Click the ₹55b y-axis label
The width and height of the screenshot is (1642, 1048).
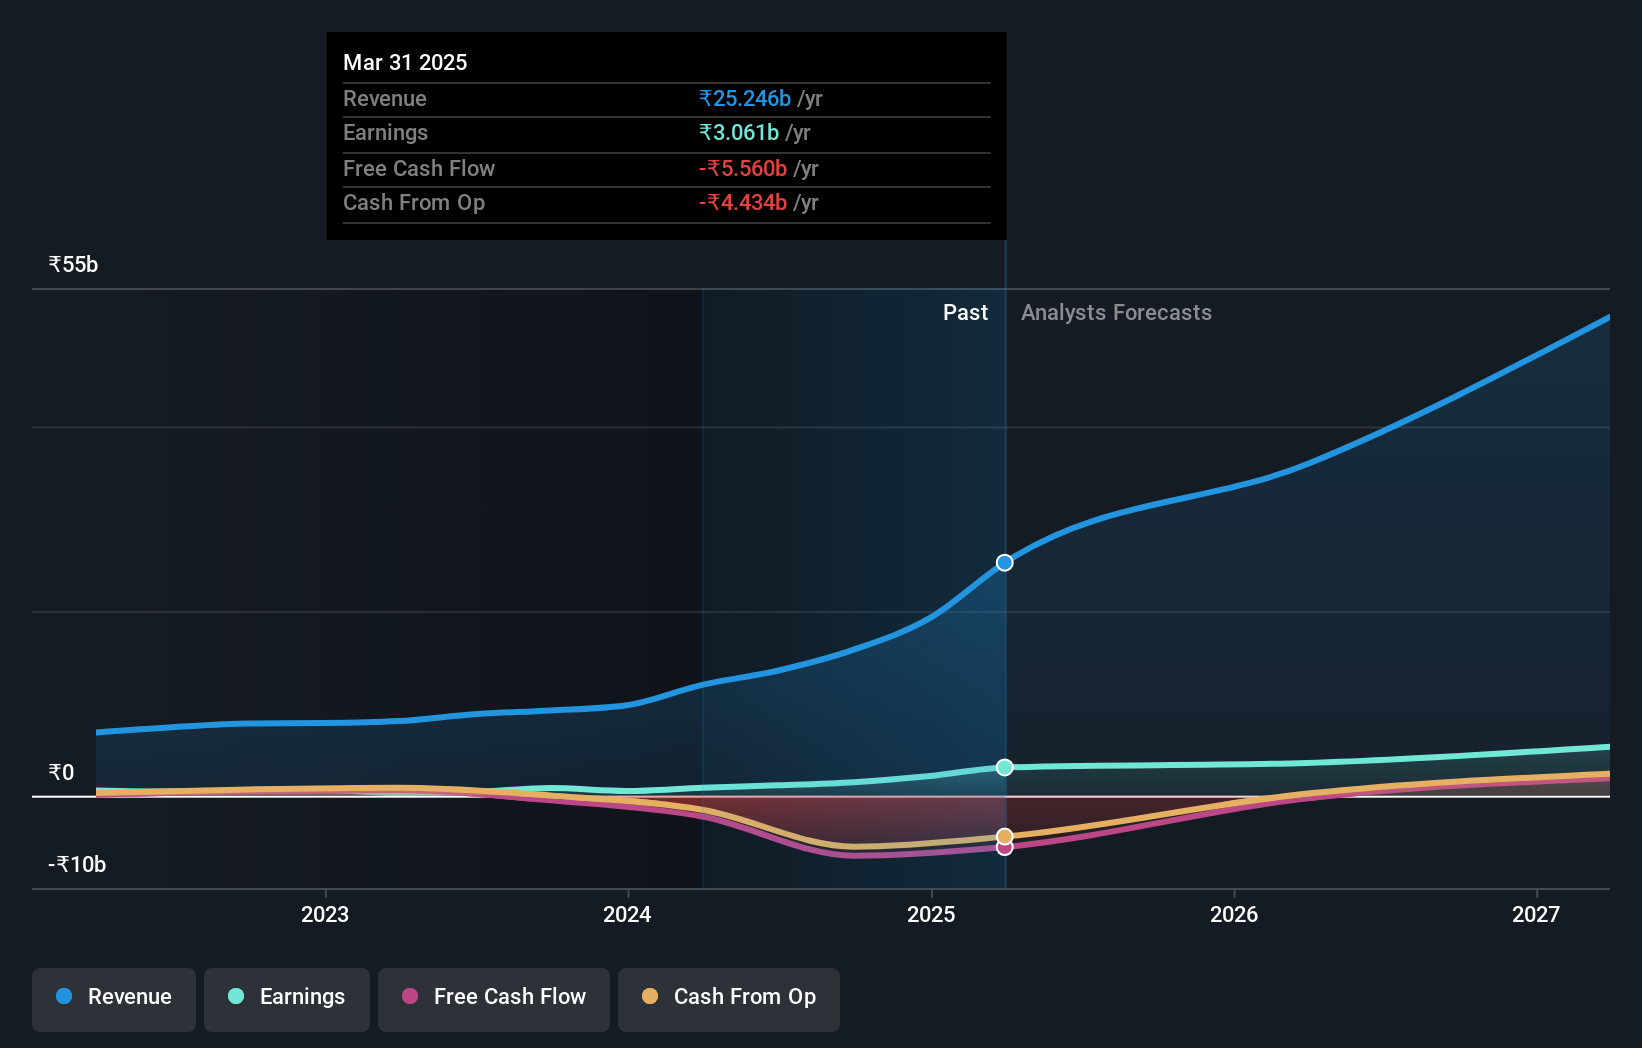(73, 265)
